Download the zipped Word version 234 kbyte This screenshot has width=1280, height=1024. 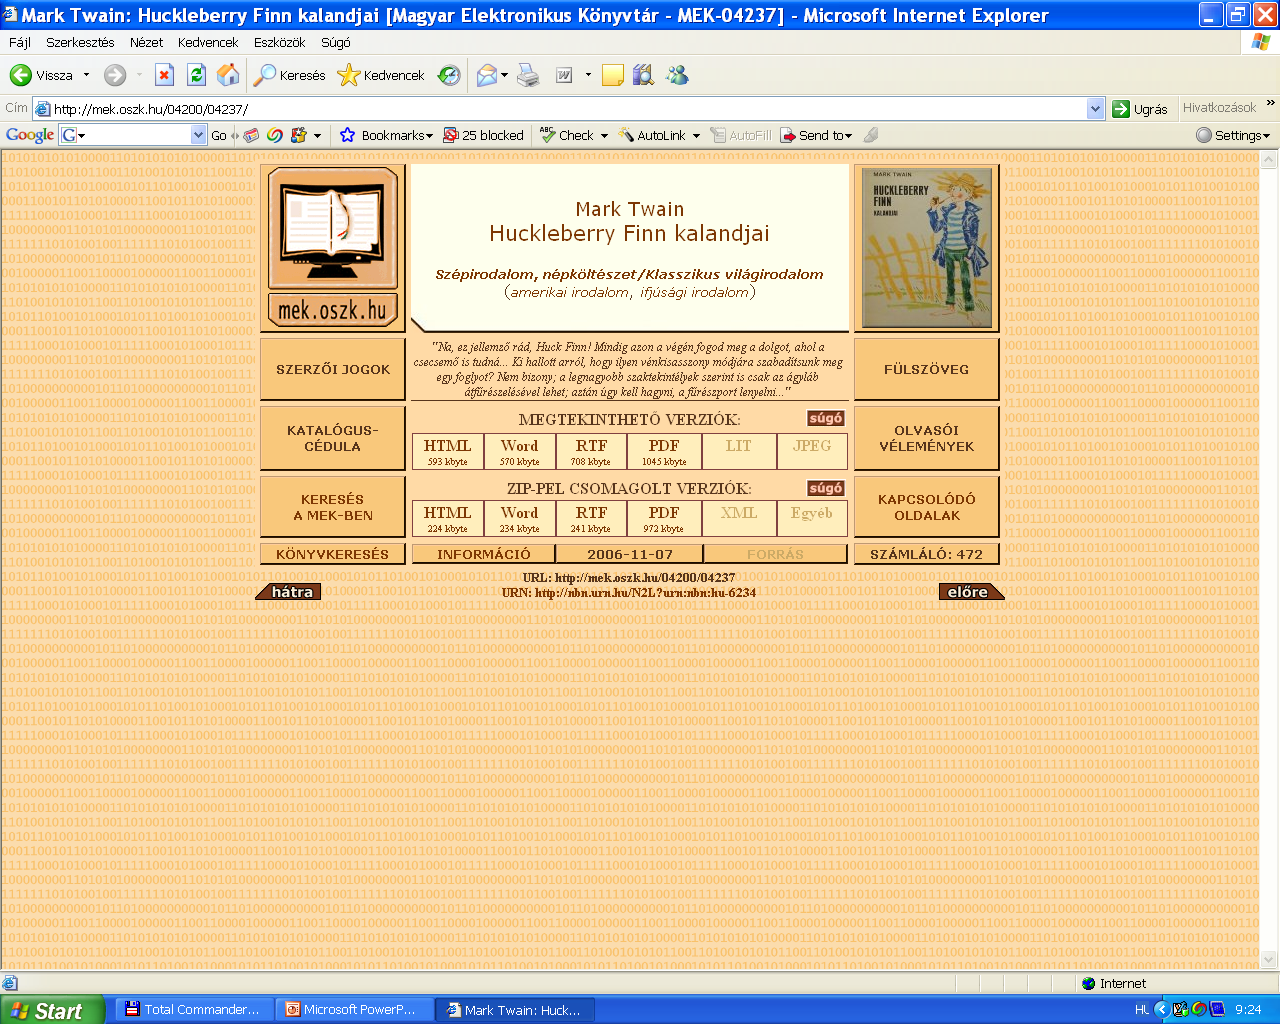click(x=520, y=518)
